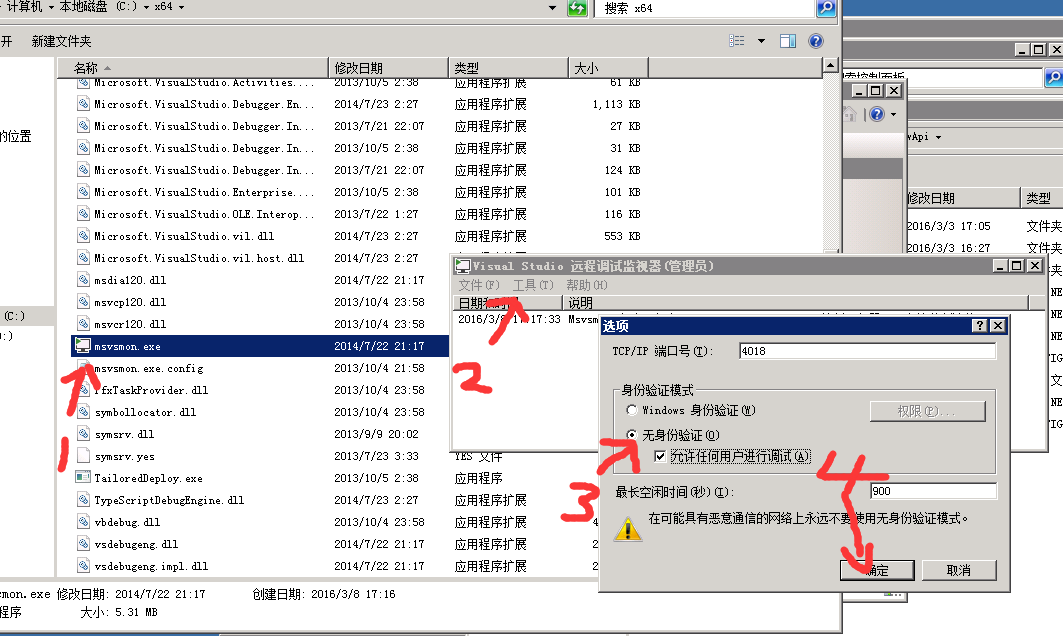The width and height of the screenshot is (1063, 636).
Task: Select Windows 身份验证 radio button
Action: pyautogui.click(x=632, y=410)
